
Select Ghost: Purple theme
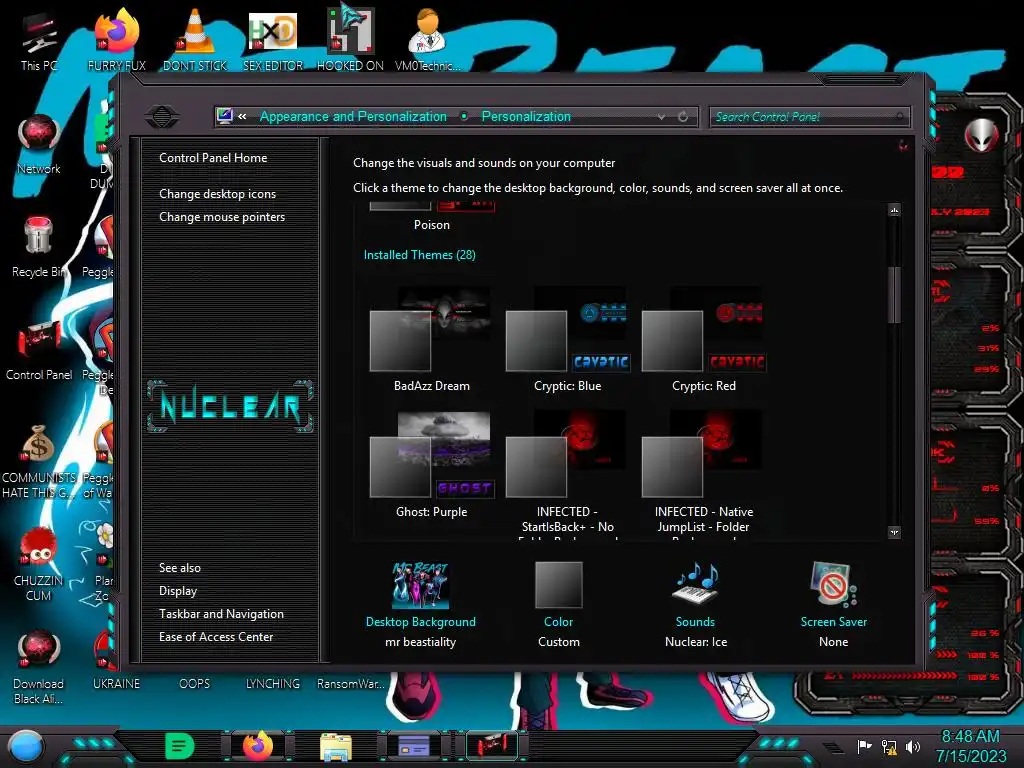pyautogui.click(x=431, y=465)
